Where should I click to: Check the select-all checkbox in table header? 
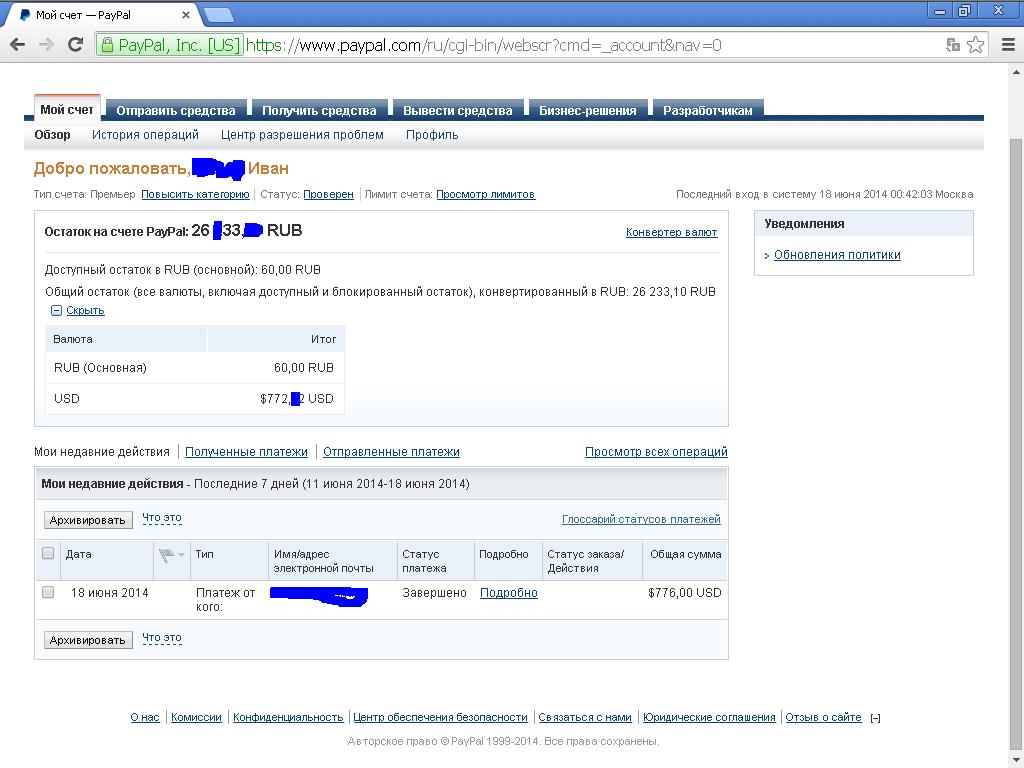(48, 553)
